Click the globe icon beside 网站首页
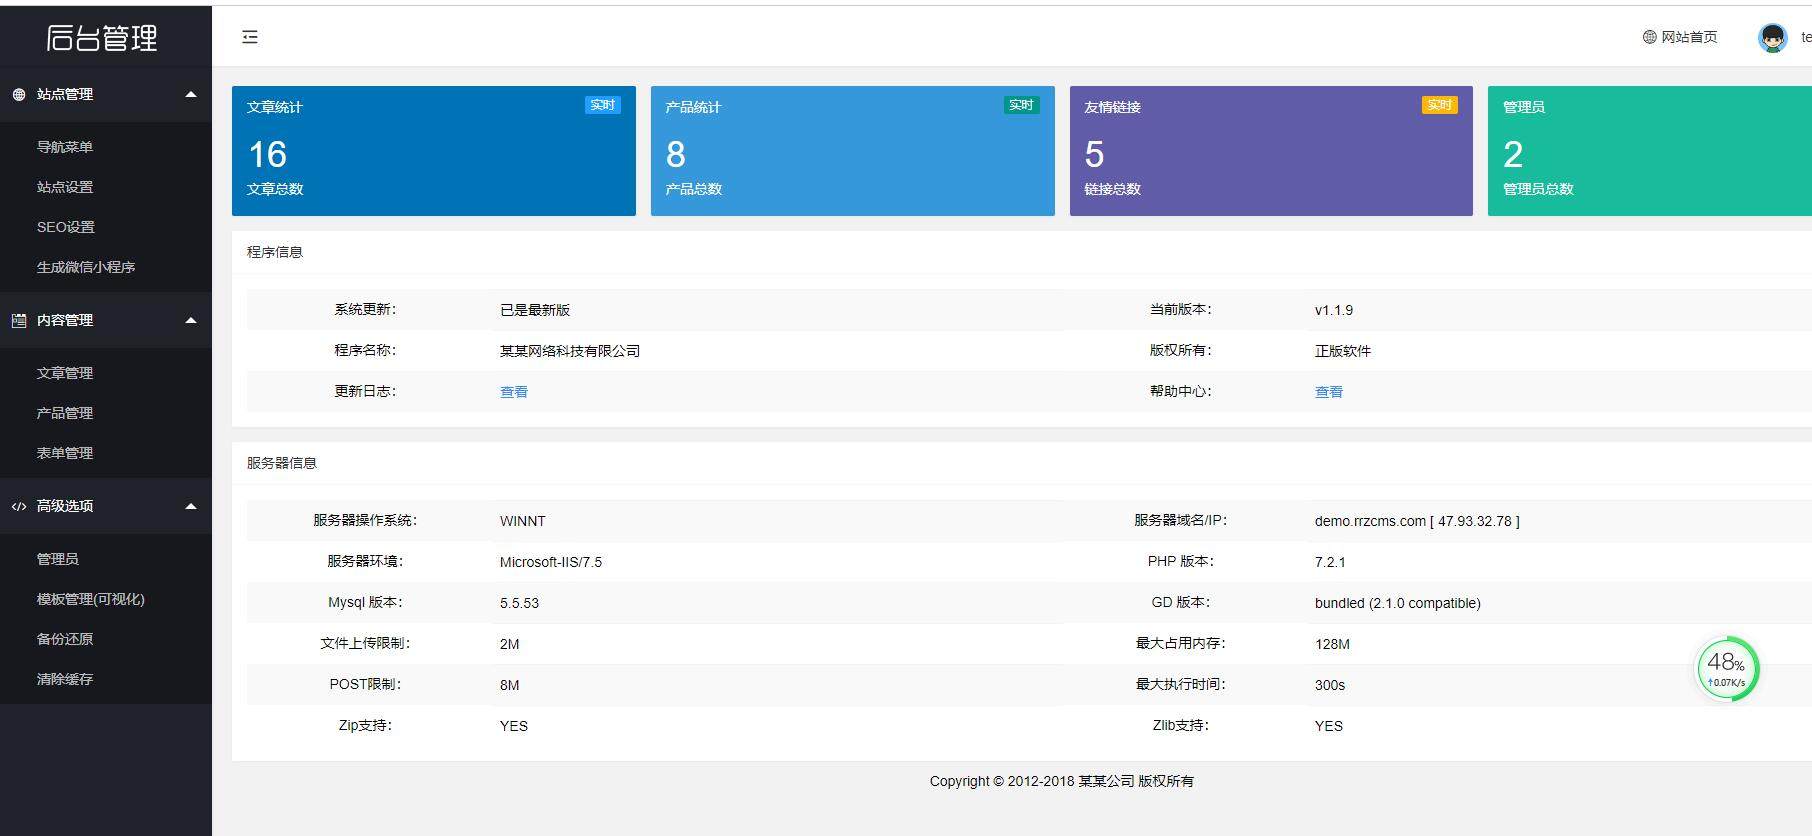Viewport: 1812px width, 836px height. click(1649, 37)
